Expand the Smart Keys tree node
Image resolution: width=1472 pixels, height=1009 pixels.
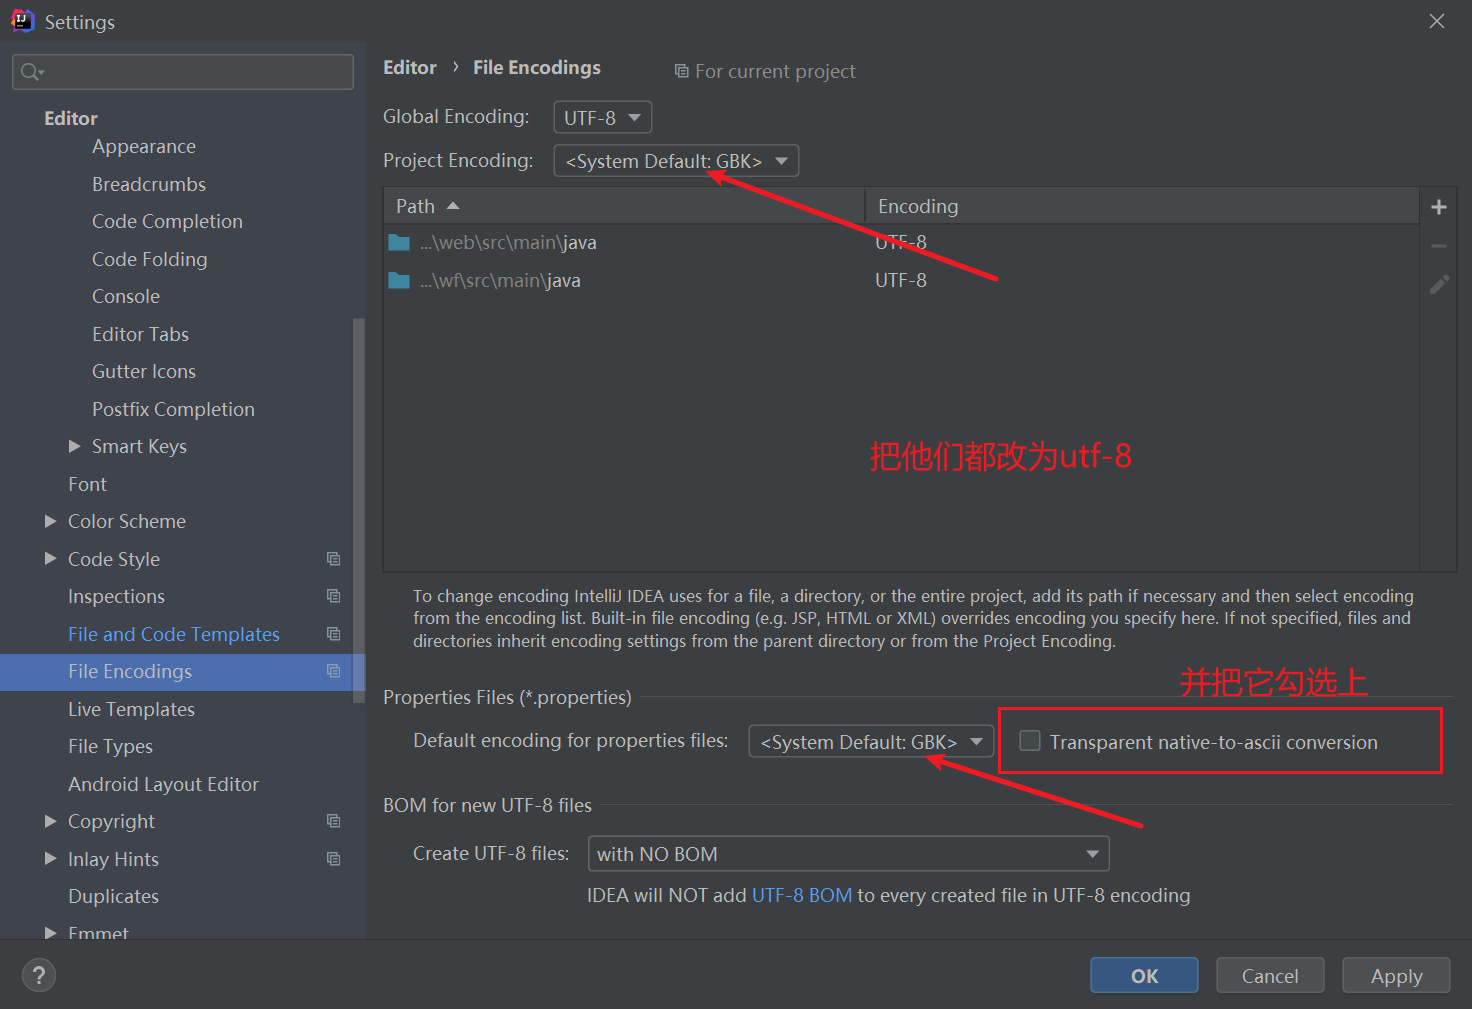click(74, 446)
